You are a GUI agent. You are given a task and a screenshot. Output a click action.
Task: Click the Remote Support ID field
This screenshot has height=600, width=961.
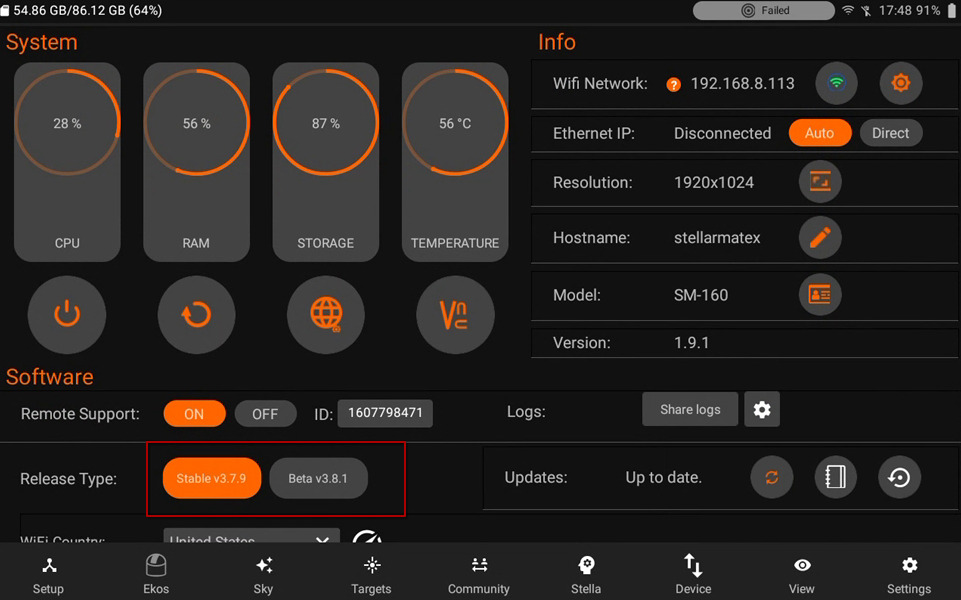click(385, 413)
